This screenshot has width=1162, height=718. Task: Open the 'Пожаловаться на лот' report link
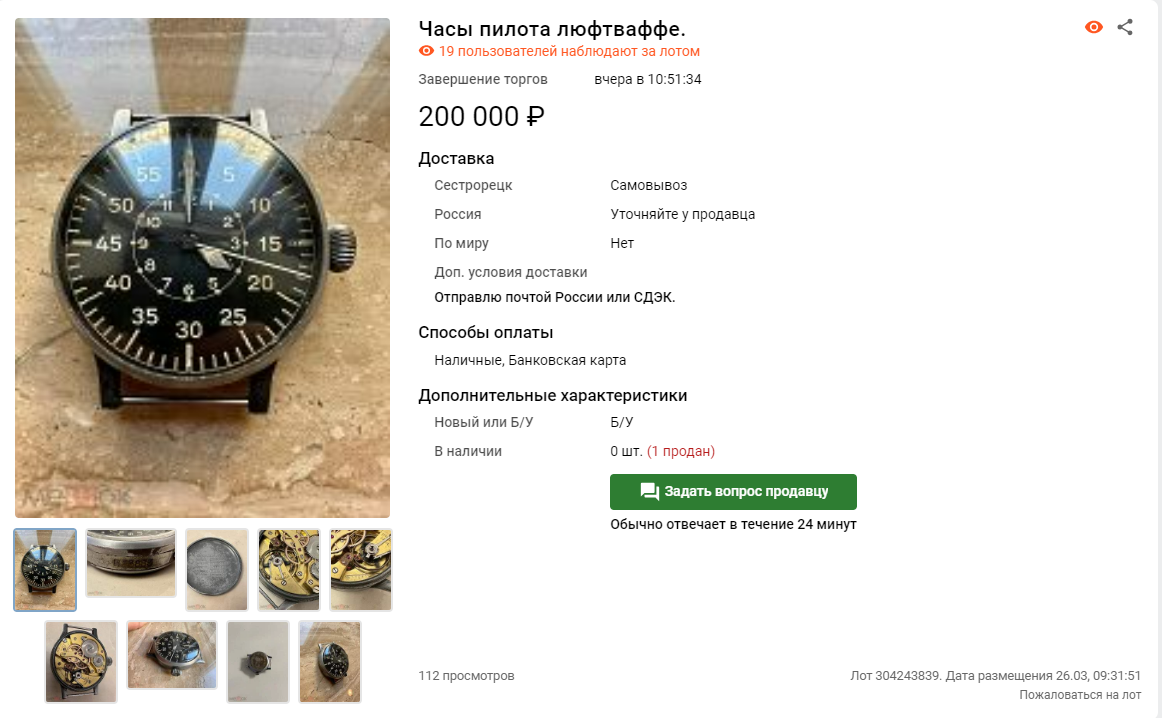(x=1080, y=695)
